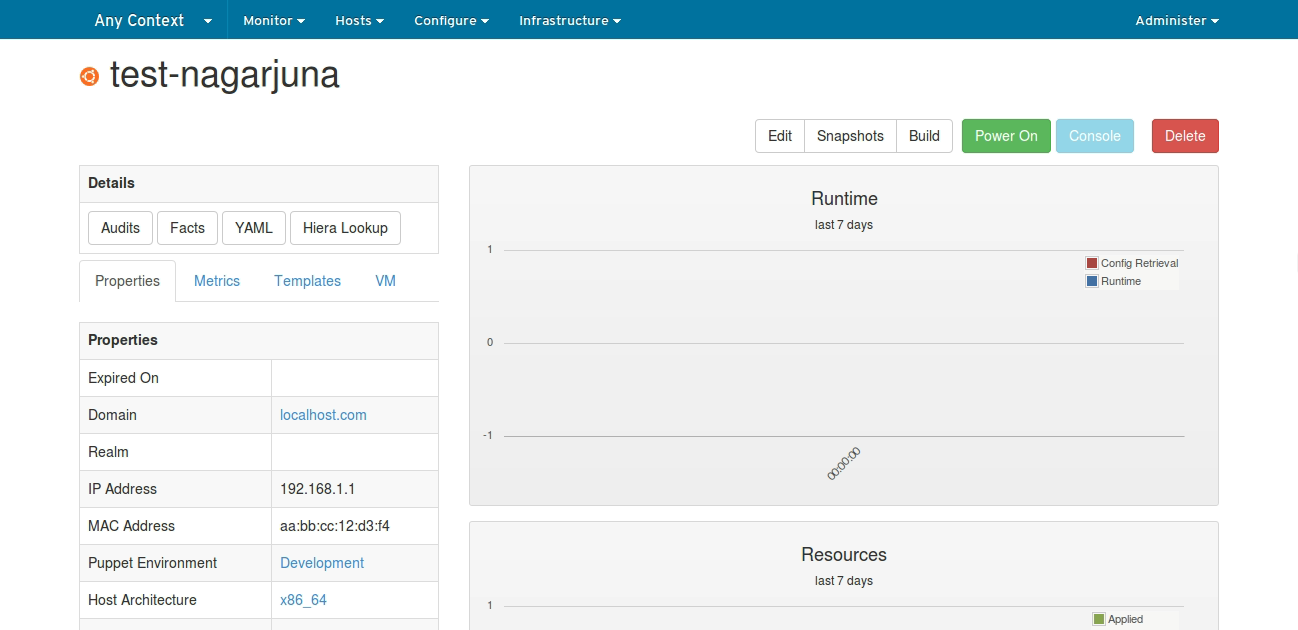Open the Console button
The height and width of the screenshot is (630, 1298).
coord(1095,136)
